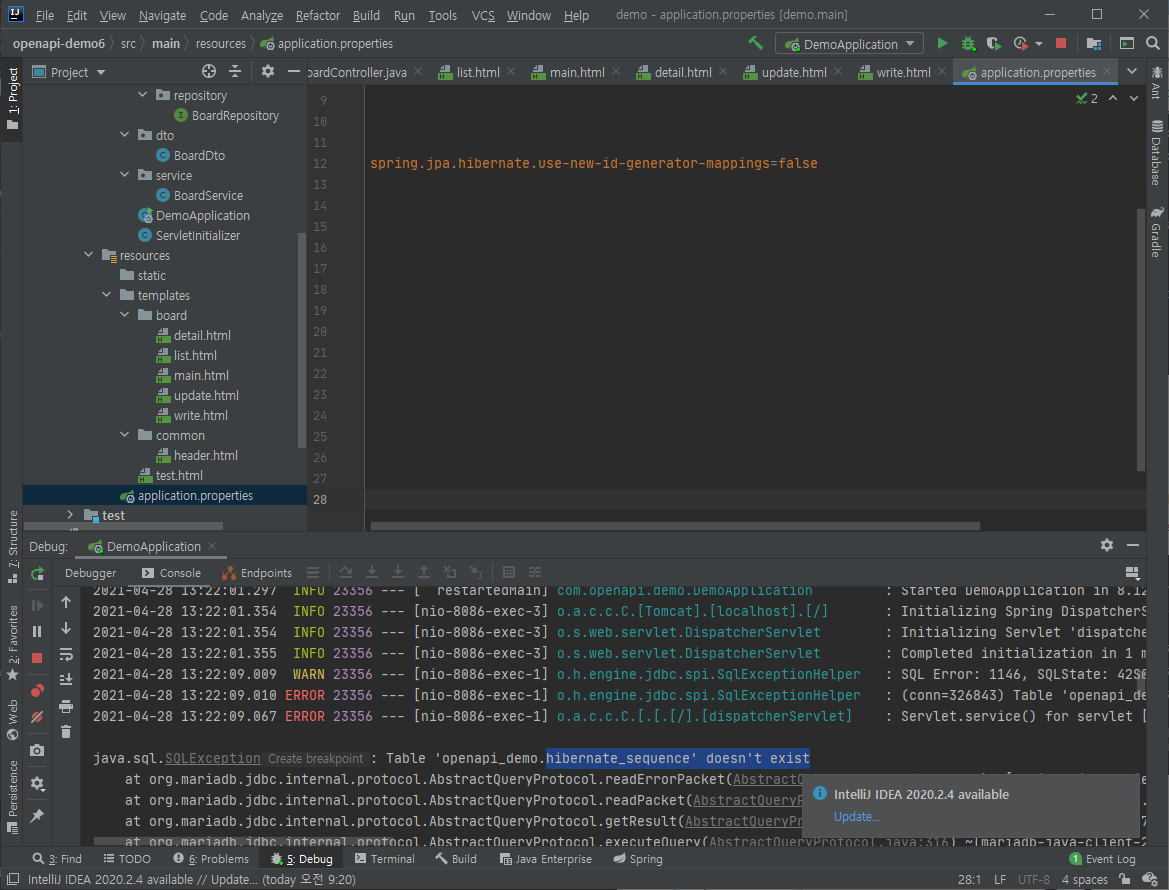Viewport: 1169px width, 890px height.
Task: Open Project panel settings gear
Action: (268, 72)
